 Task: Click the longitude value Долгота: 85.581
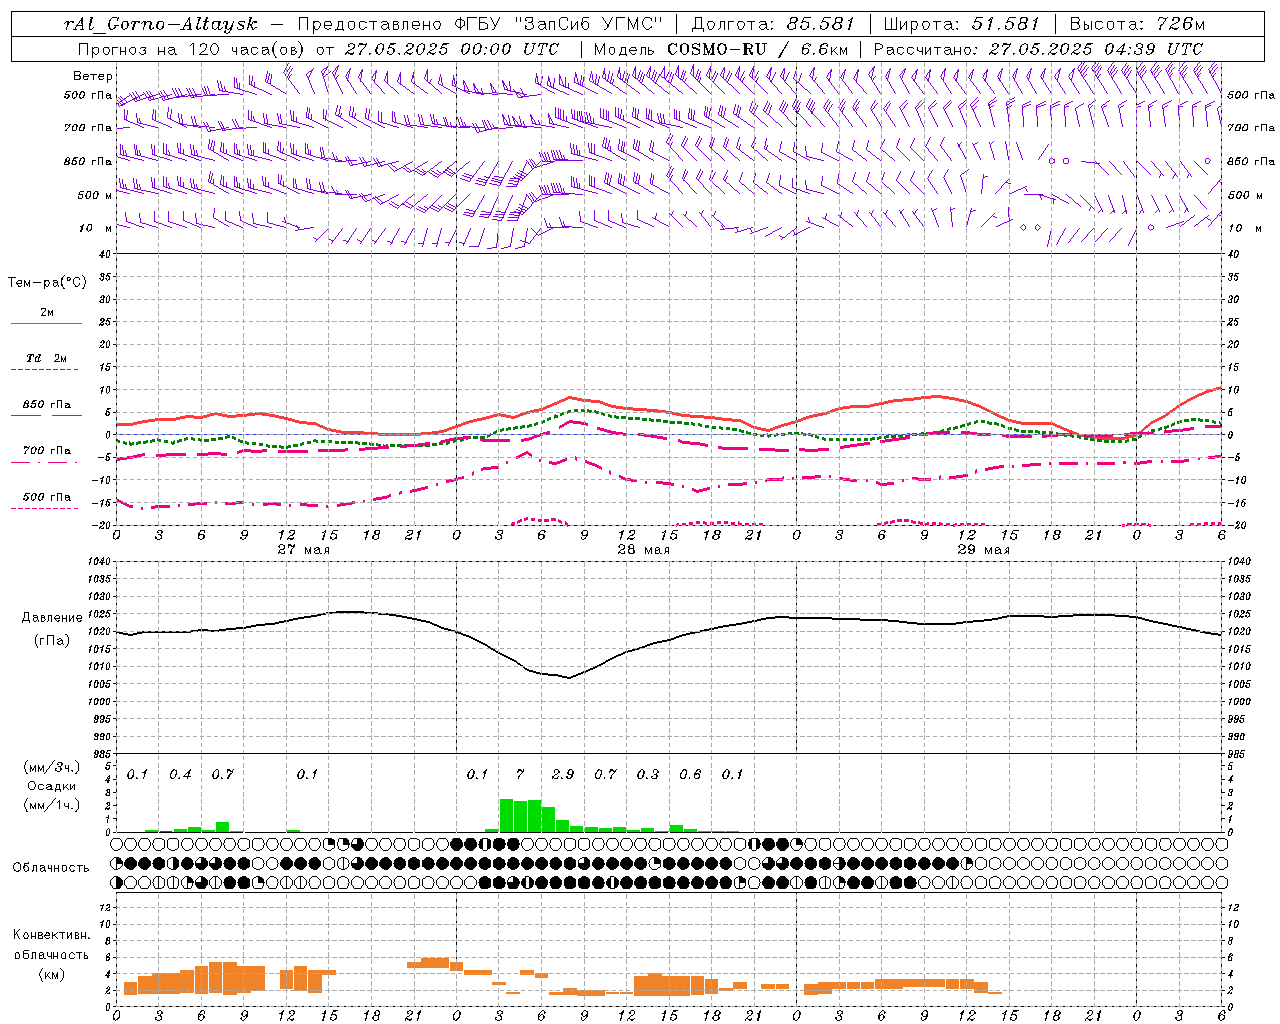[x=773, y=25]
